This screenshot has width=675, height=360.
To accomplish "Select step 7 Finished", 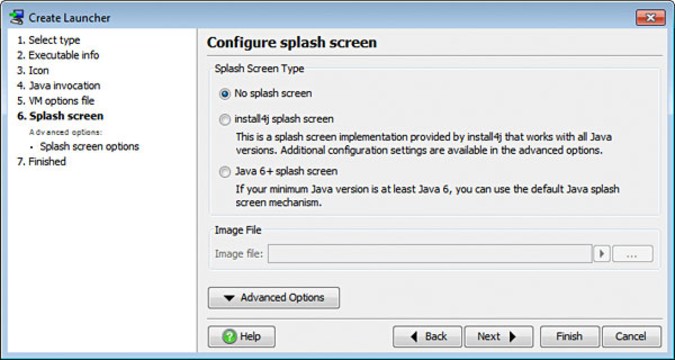I will 41,161.
